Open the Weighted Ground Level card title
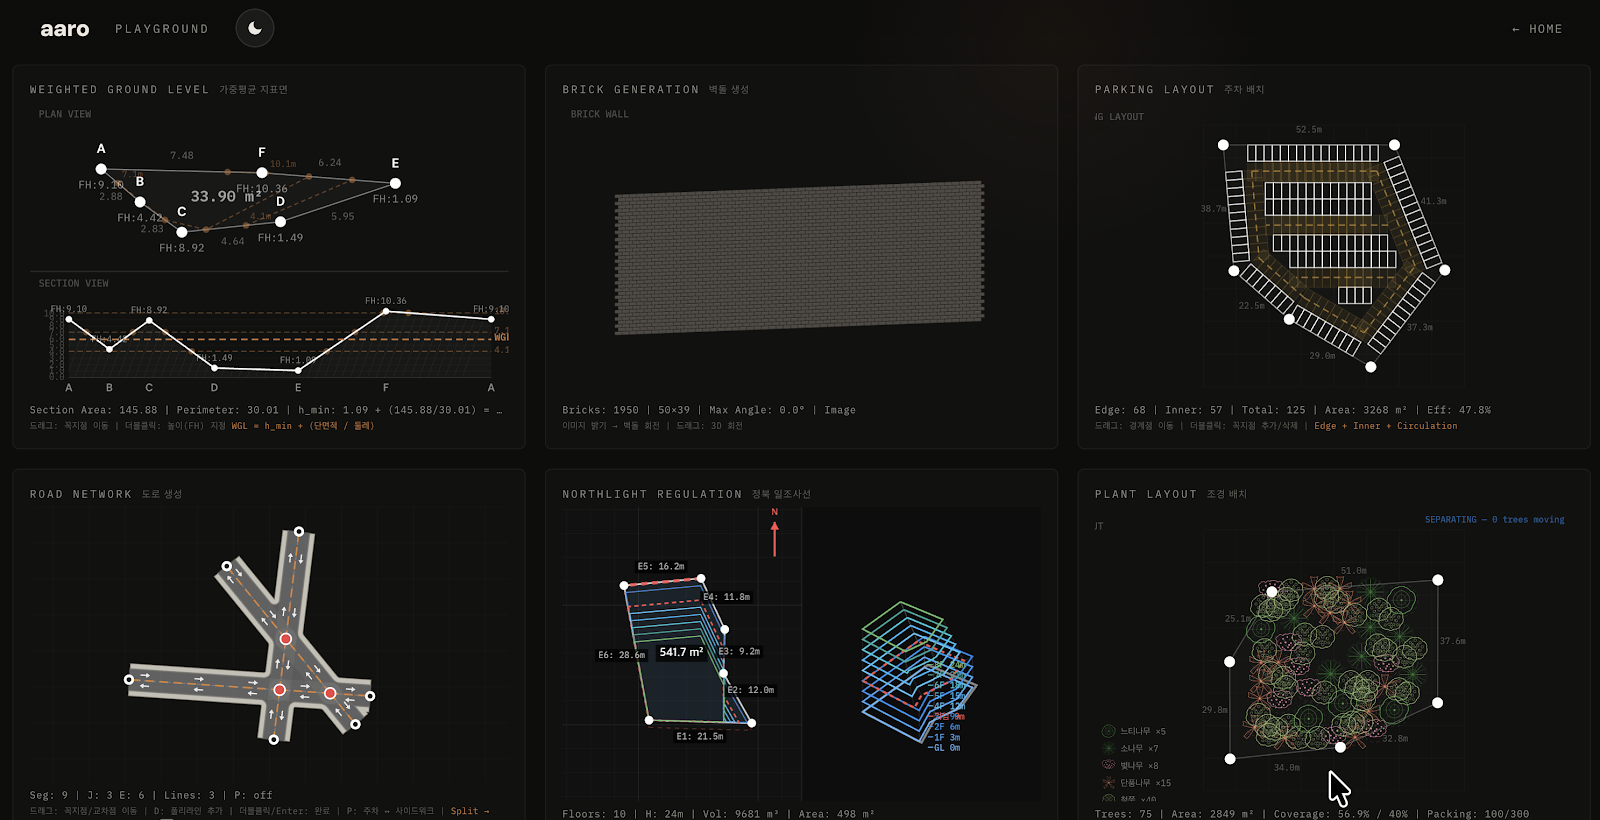Image resolution: width=1600 pixels, height=820 pixels. (x=119, y=90)
